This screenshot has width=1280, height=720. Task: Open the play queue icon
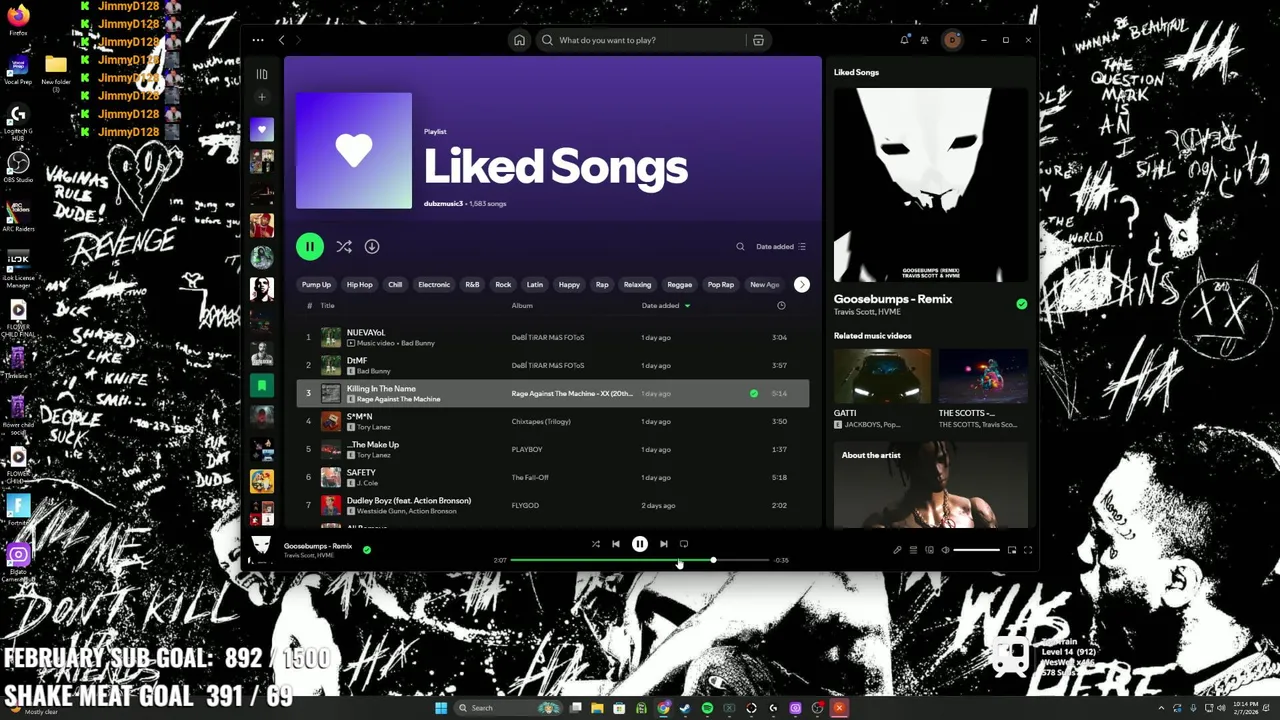(913, 550)
